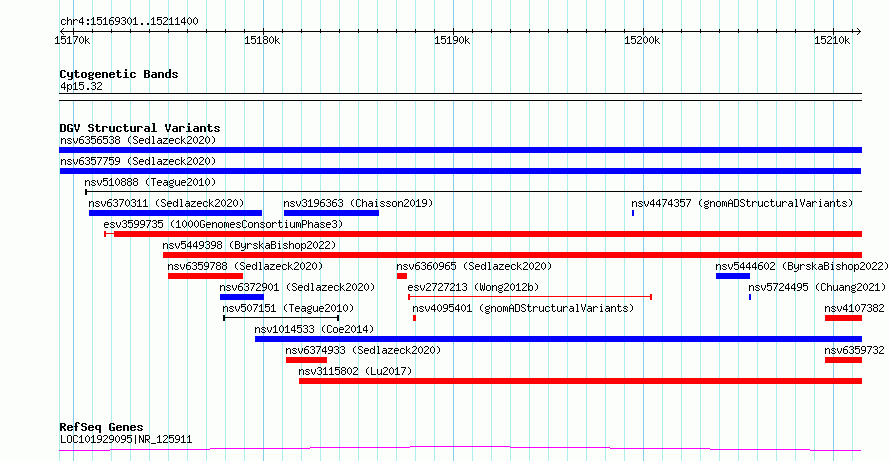Click the nsv5444602 (ByrskaBishop2022) label

pyautogui.click(x=802, y=266)
